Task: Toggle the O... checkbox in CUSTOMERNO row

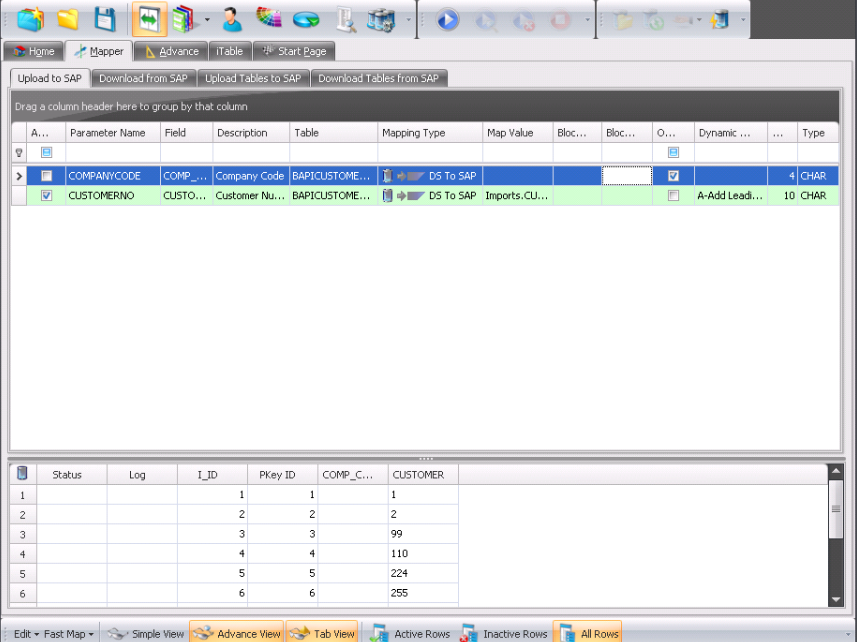Action: point(673,196)
